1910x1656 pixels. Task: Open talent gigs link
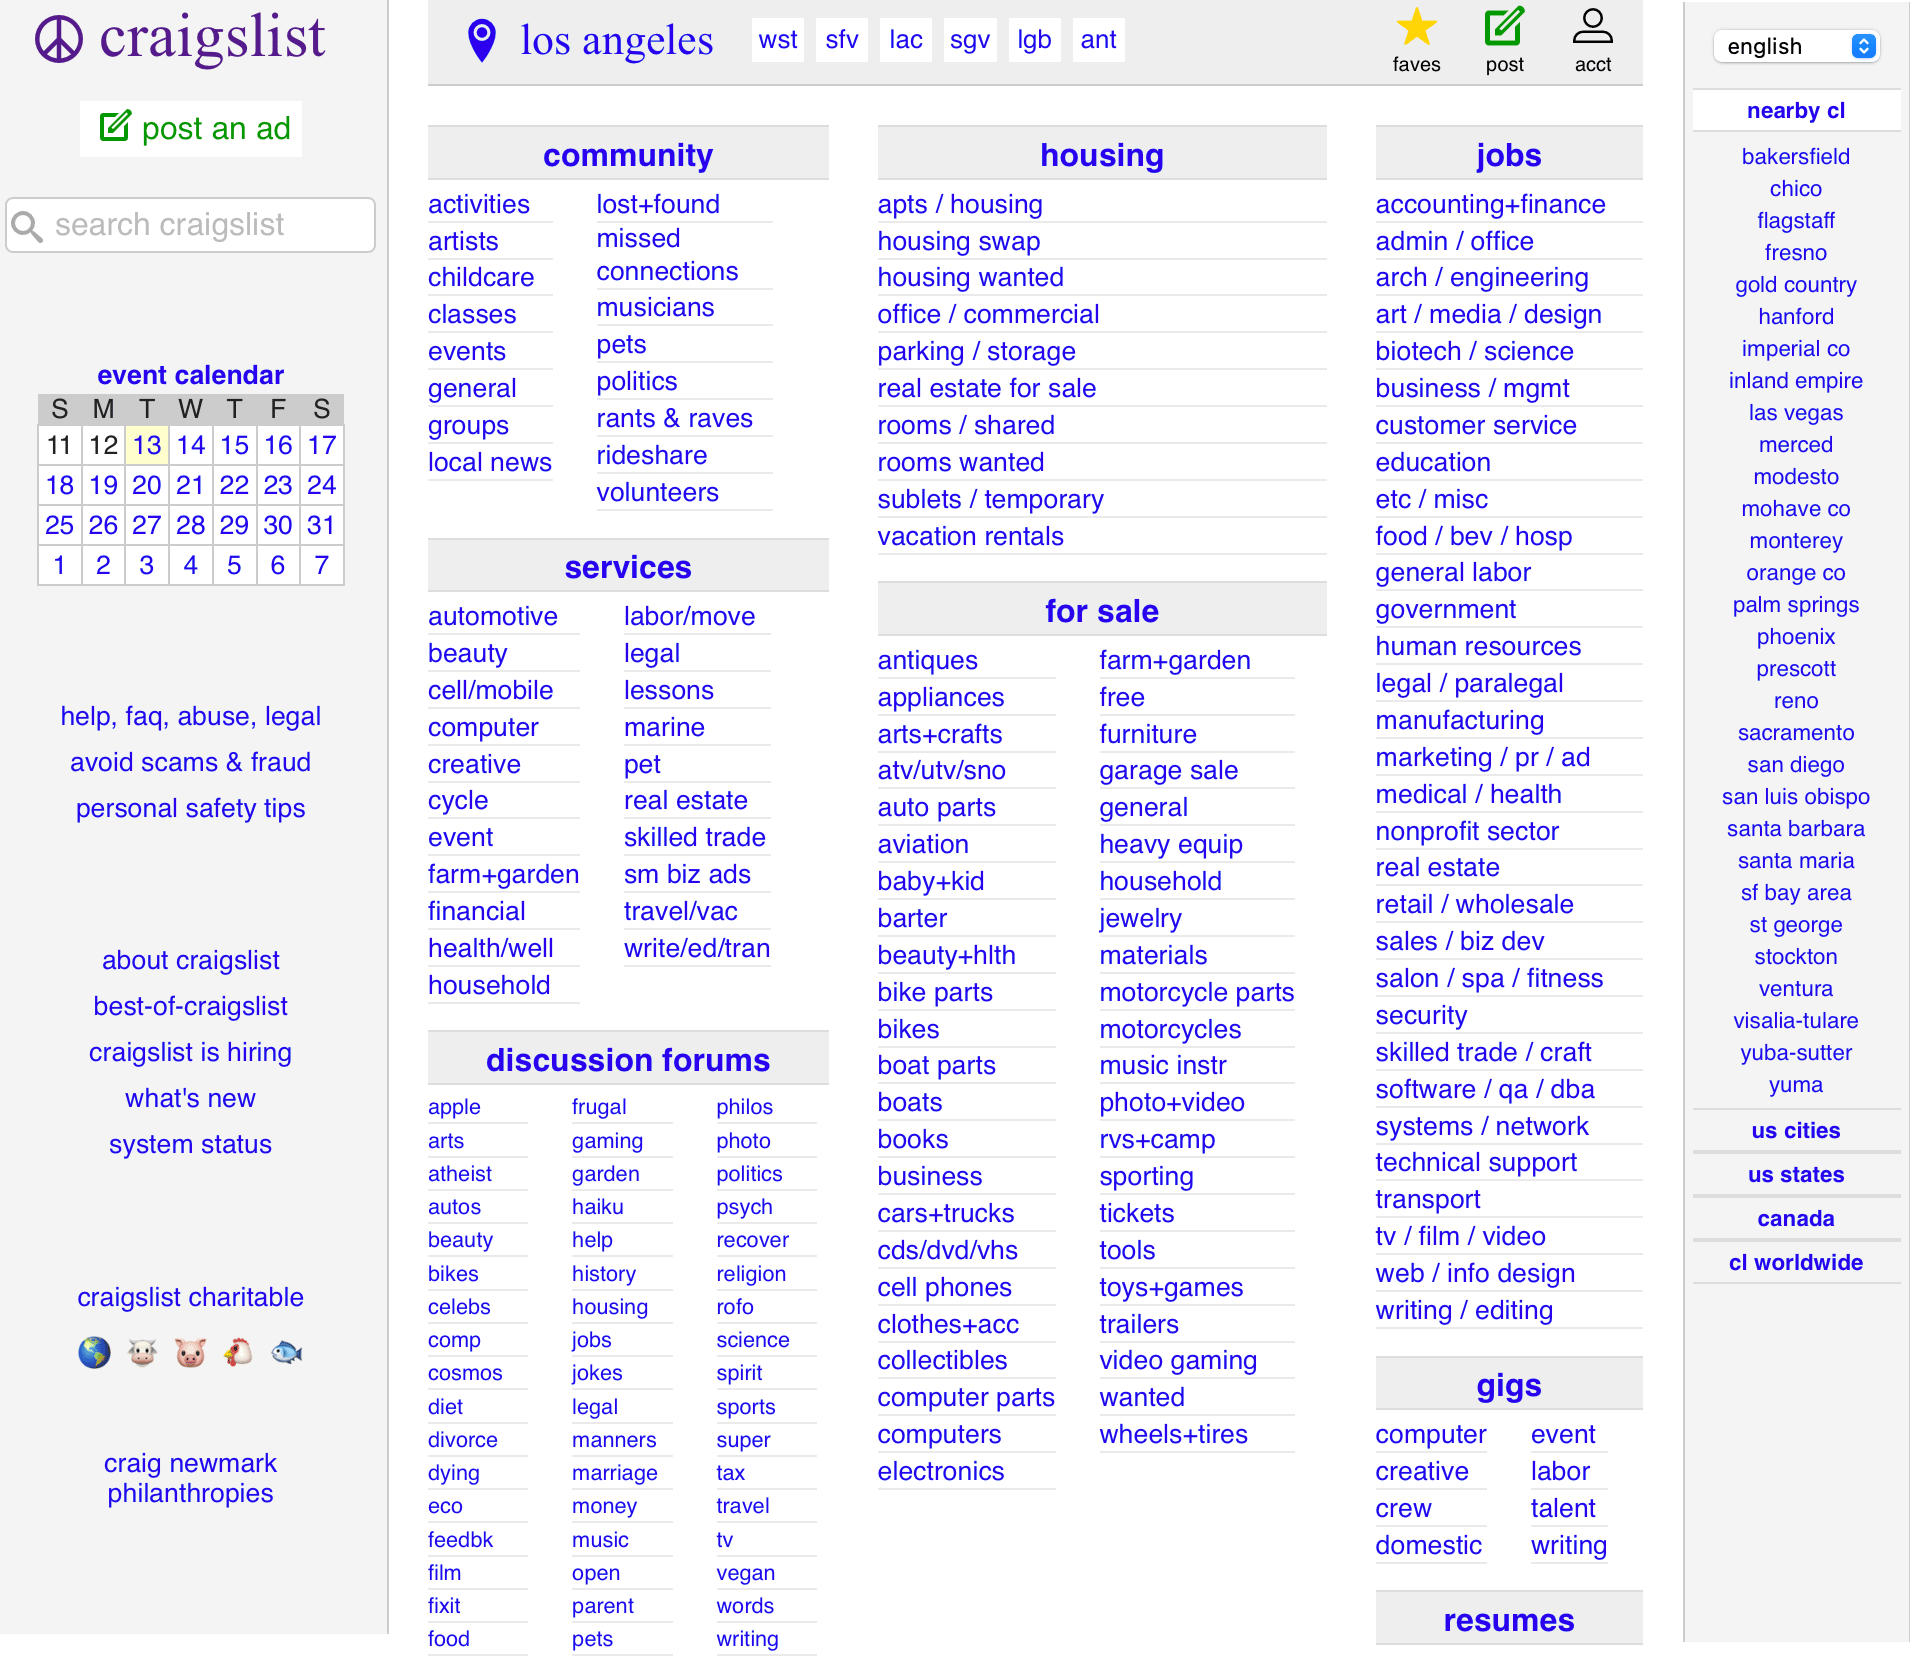click(x=1563, y=1509)
